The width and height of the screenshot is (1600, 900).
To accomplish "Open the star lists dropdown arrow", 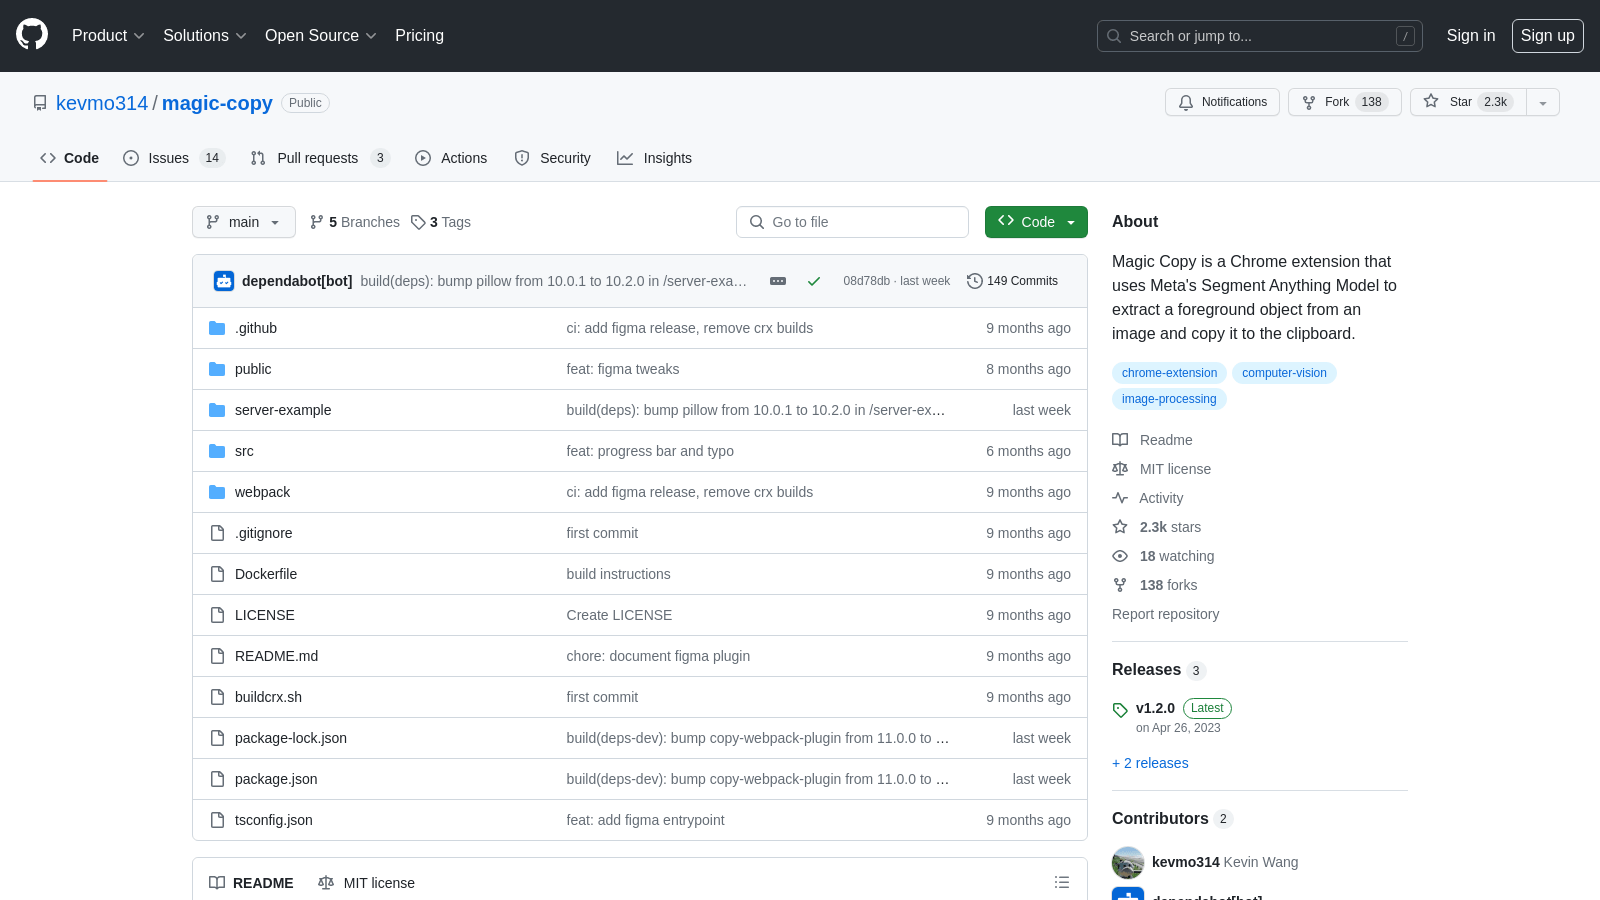I will [1543, 102].
